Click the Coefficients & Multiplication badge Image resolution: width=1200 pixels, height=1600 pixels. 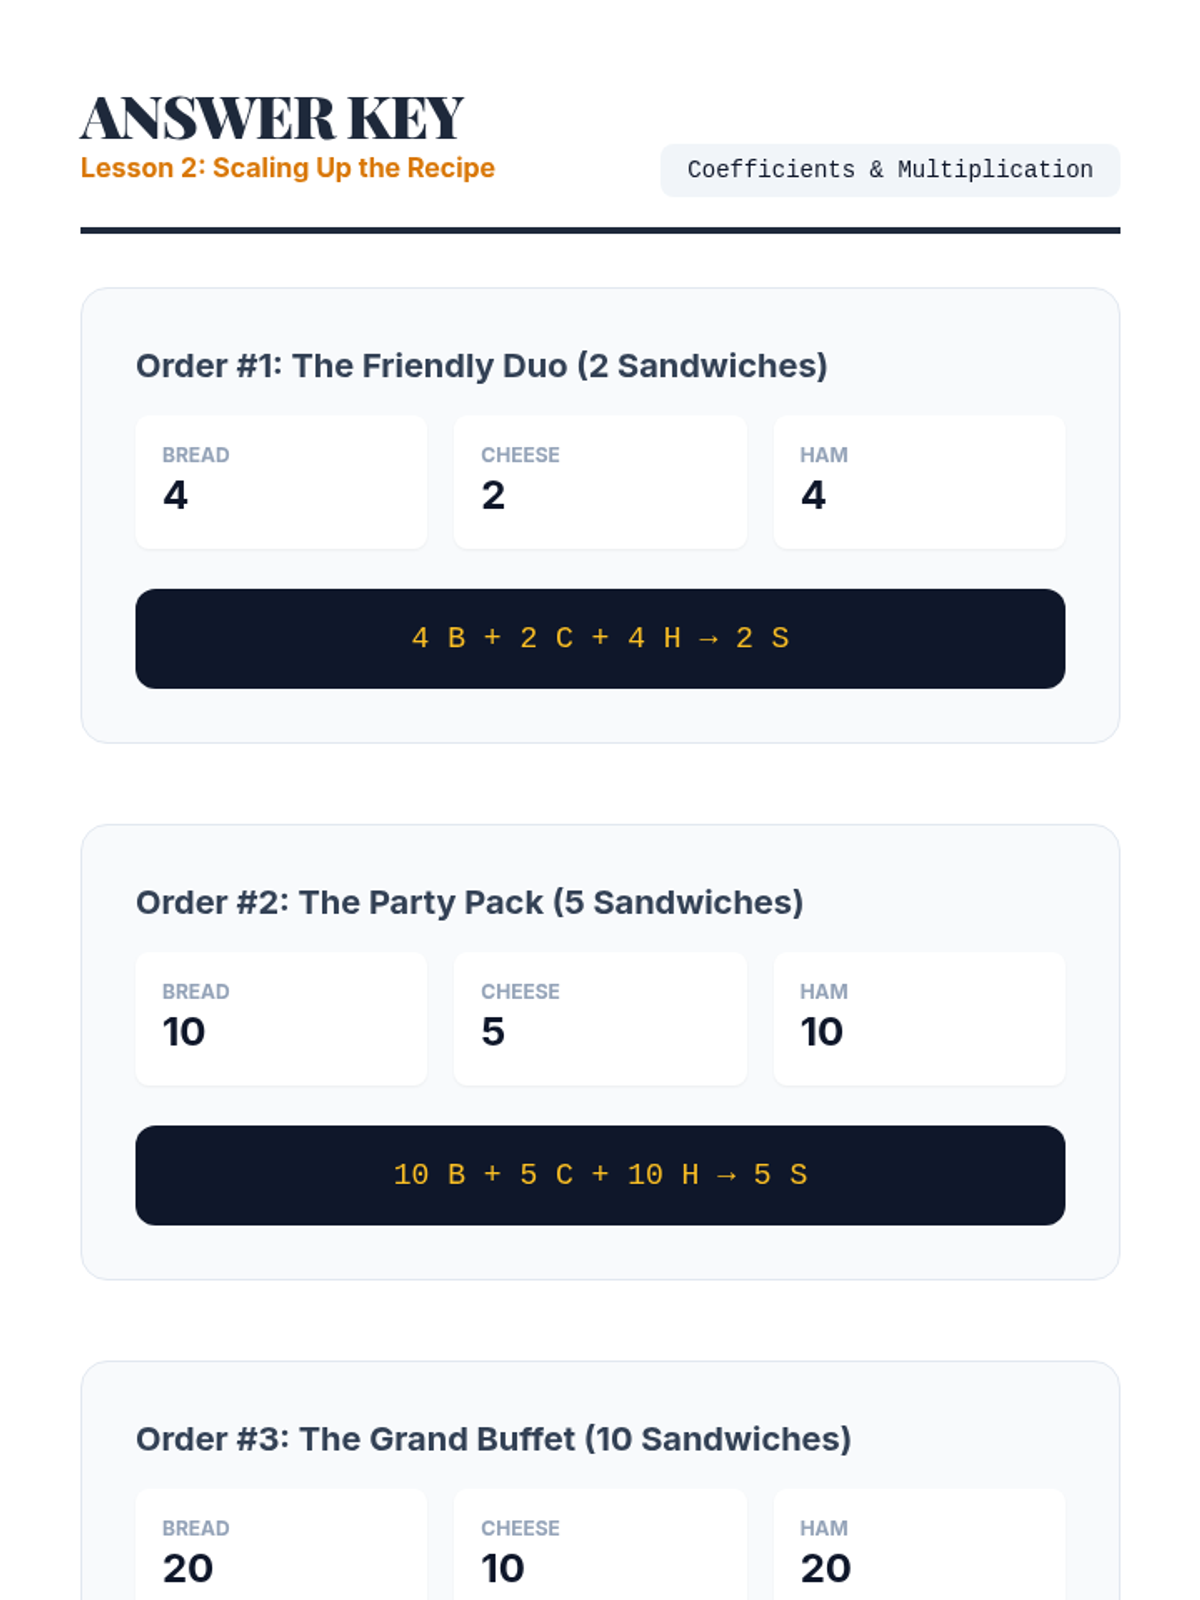(890, 170)
